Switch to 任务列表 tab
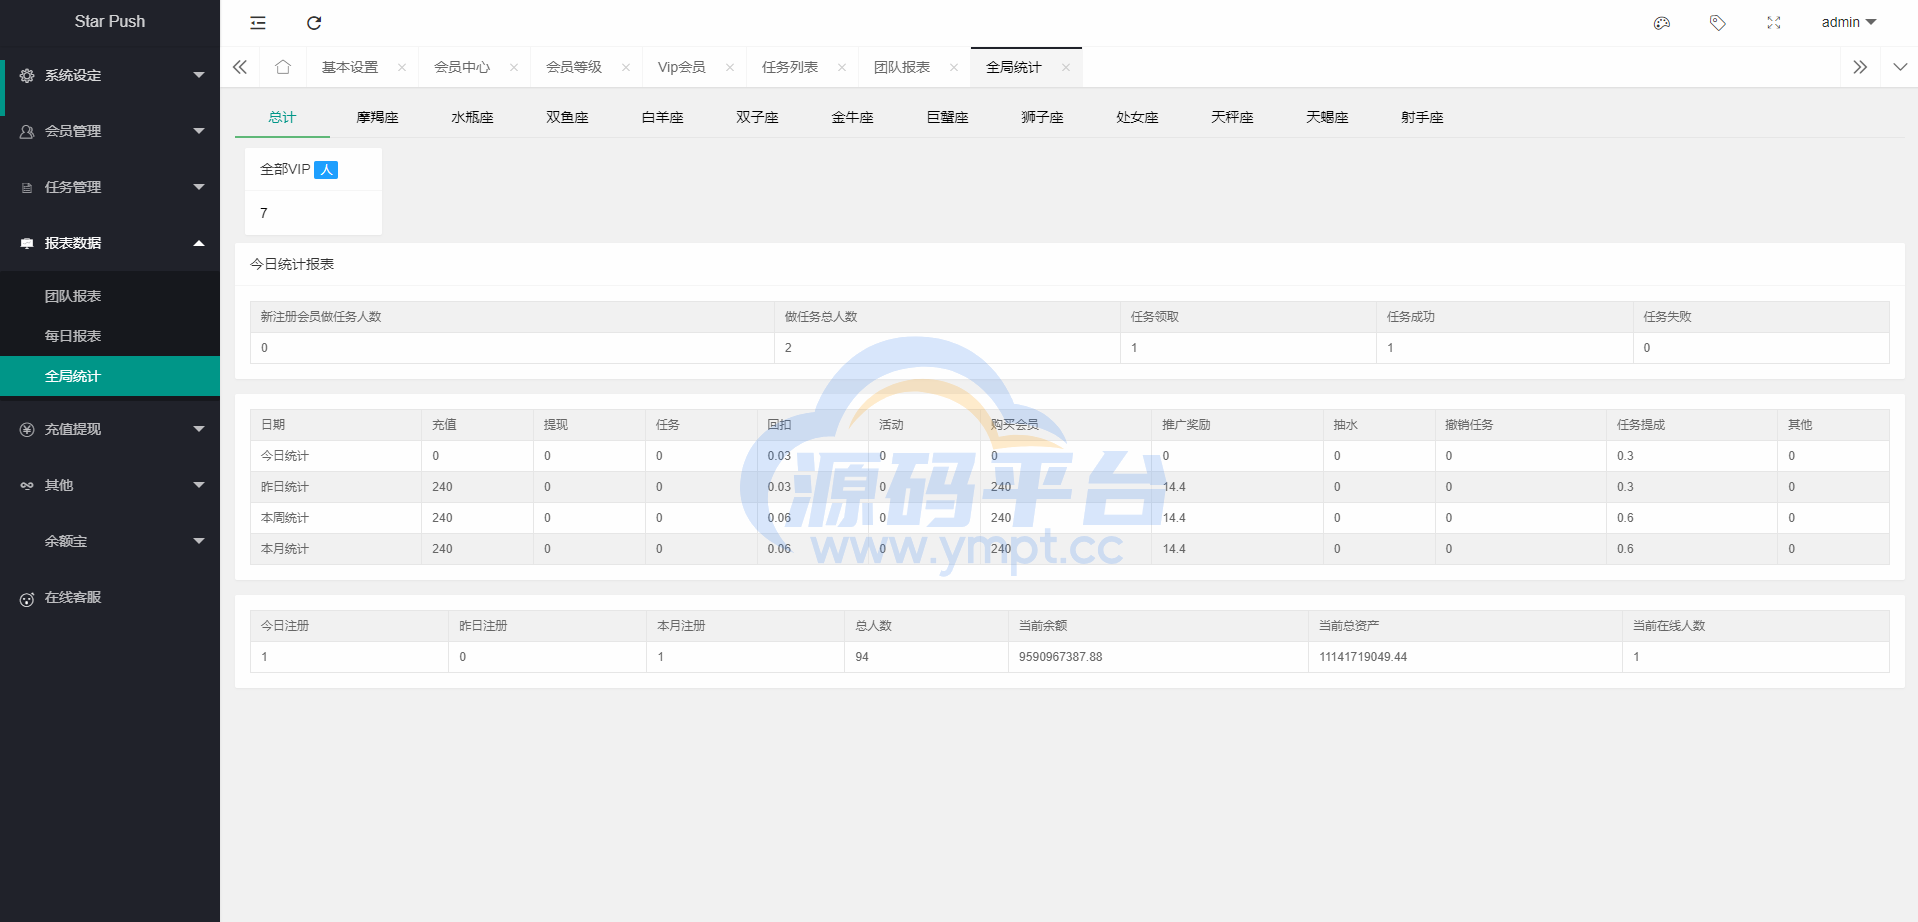This screenshot has height=922, width=1918. (x=790, y=67)
